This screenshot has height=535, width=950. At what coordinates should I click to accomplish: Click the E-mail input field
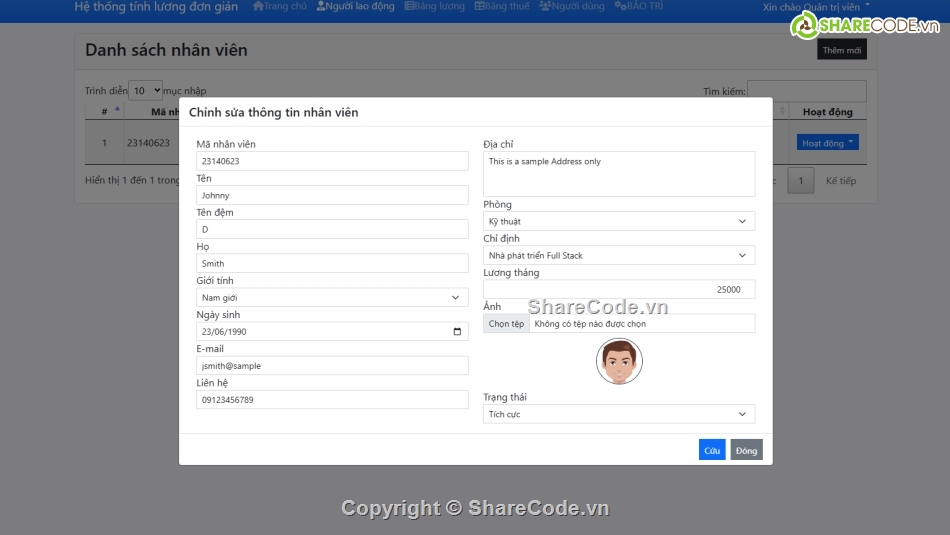[332, 366]
